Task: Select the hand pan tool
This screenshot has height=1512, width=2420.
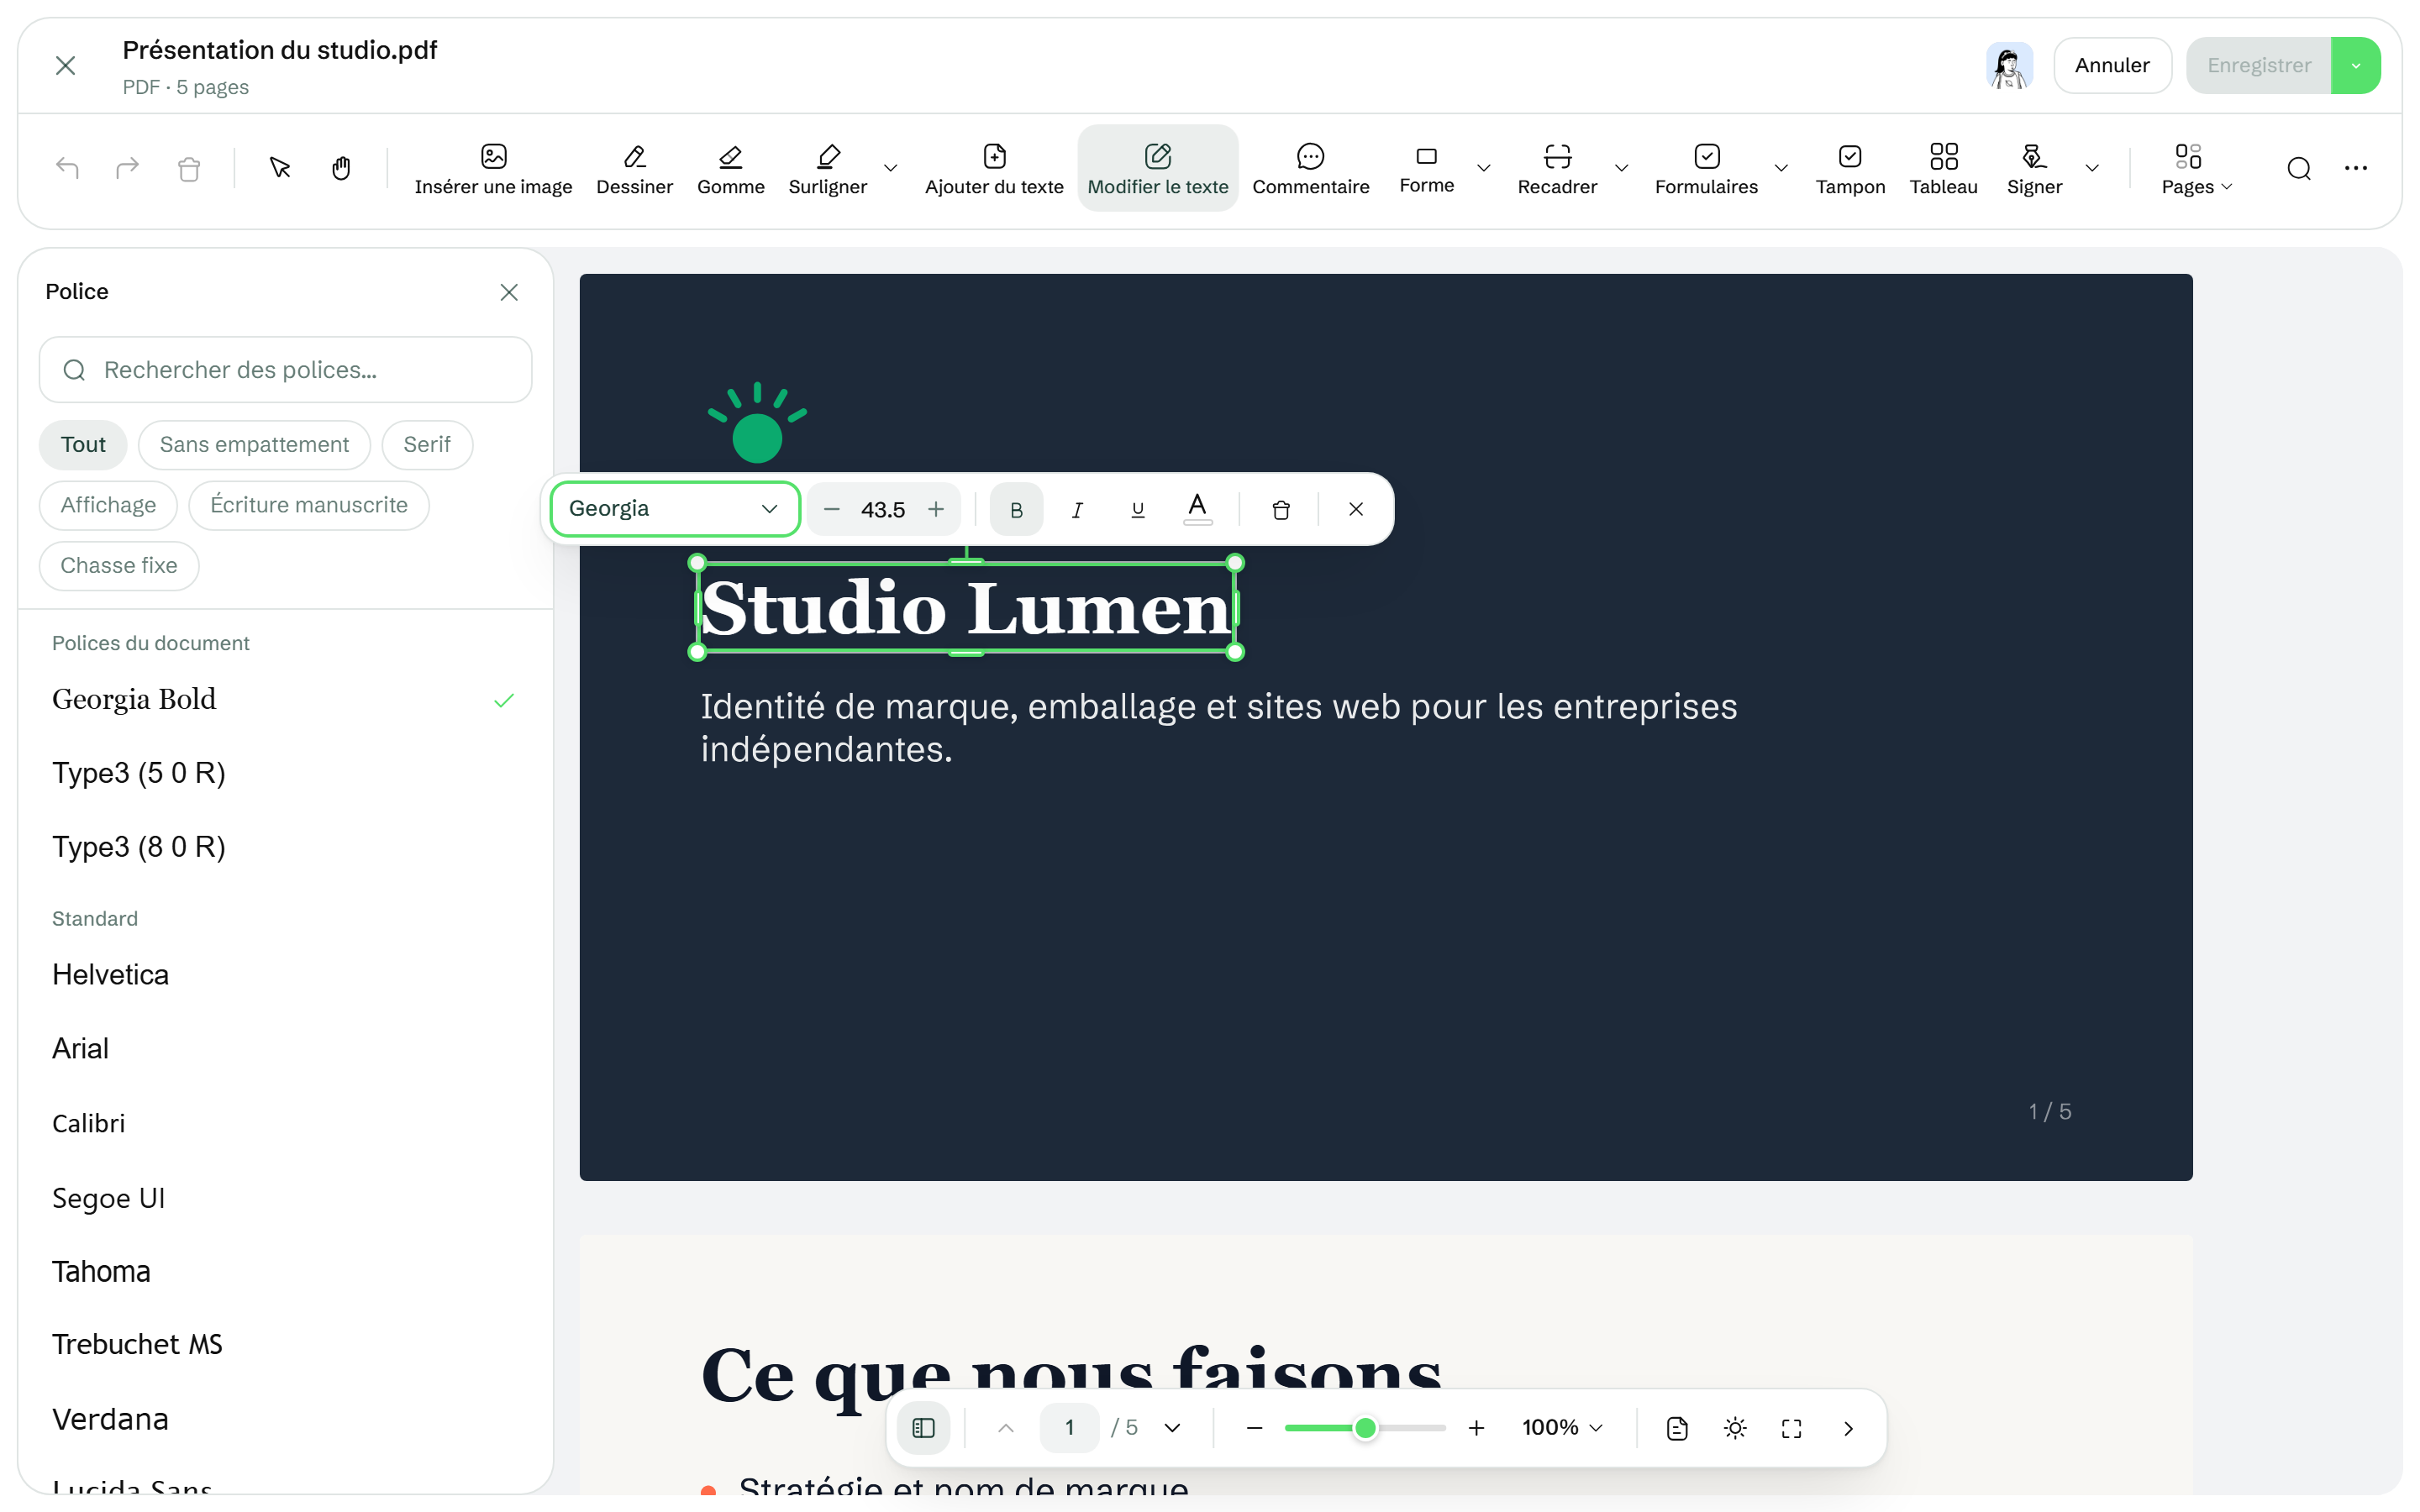Action: tap(341, 168)
